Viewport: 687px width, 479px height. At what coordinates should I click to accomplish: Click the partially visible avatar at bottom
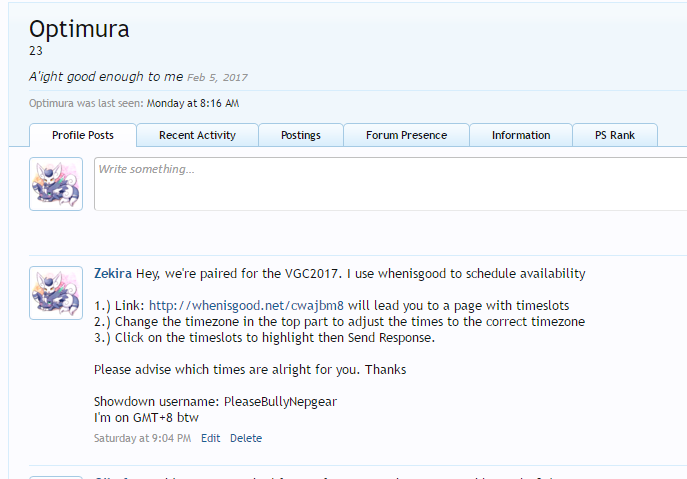click(x=56, y=476)
